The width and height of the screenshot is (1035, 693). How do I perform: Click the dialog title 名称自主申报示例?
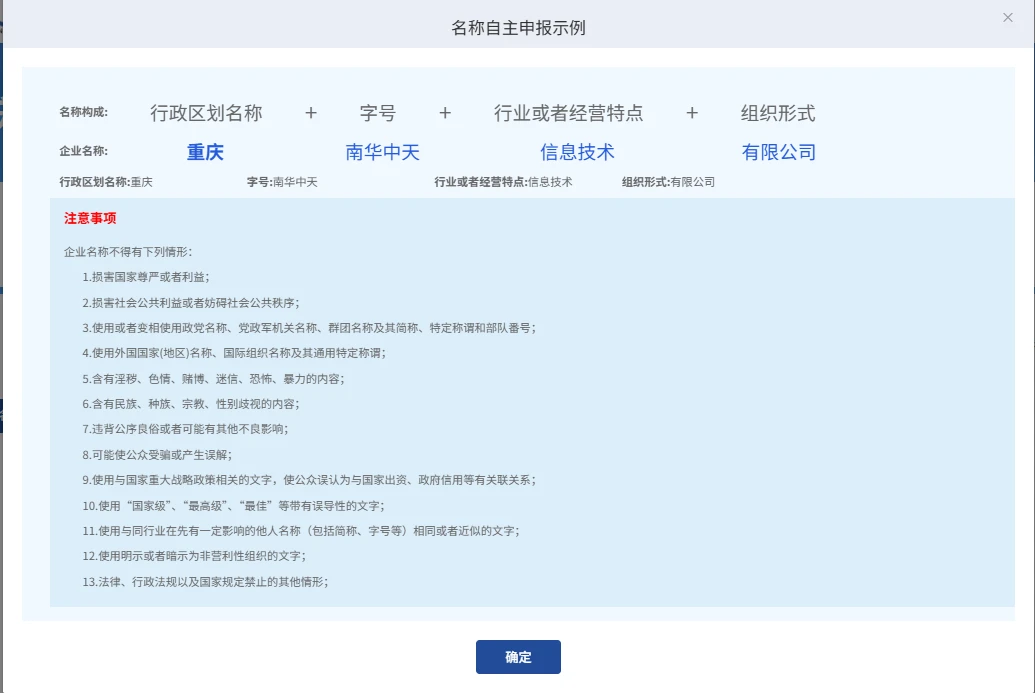click(518, 27)
